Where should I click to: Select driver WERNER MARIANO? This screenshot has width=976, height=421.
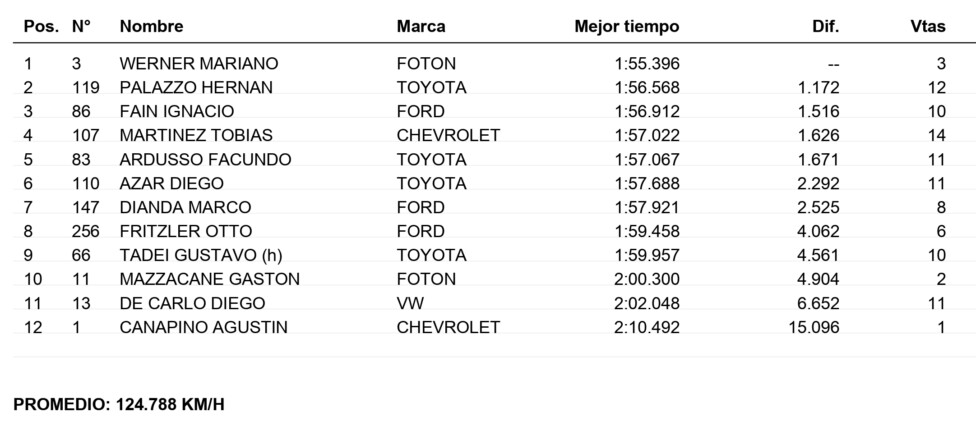click(x=199, y=64)
